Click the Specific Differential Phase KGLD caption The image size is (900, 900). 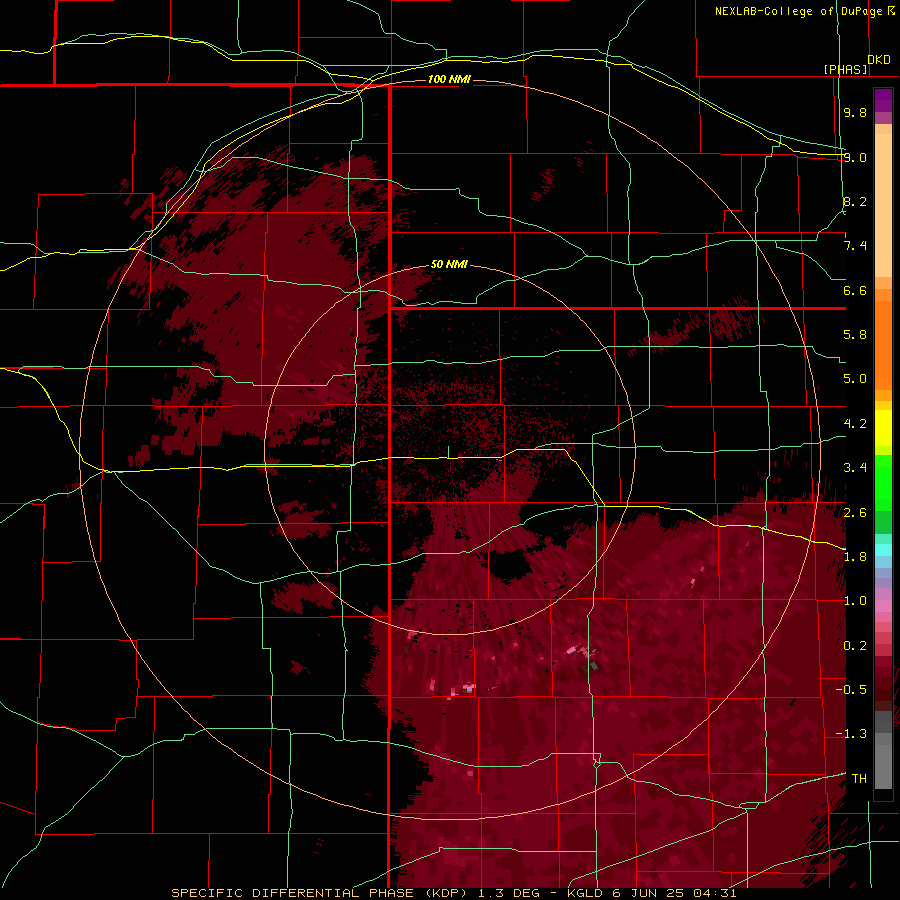point(454,893)
